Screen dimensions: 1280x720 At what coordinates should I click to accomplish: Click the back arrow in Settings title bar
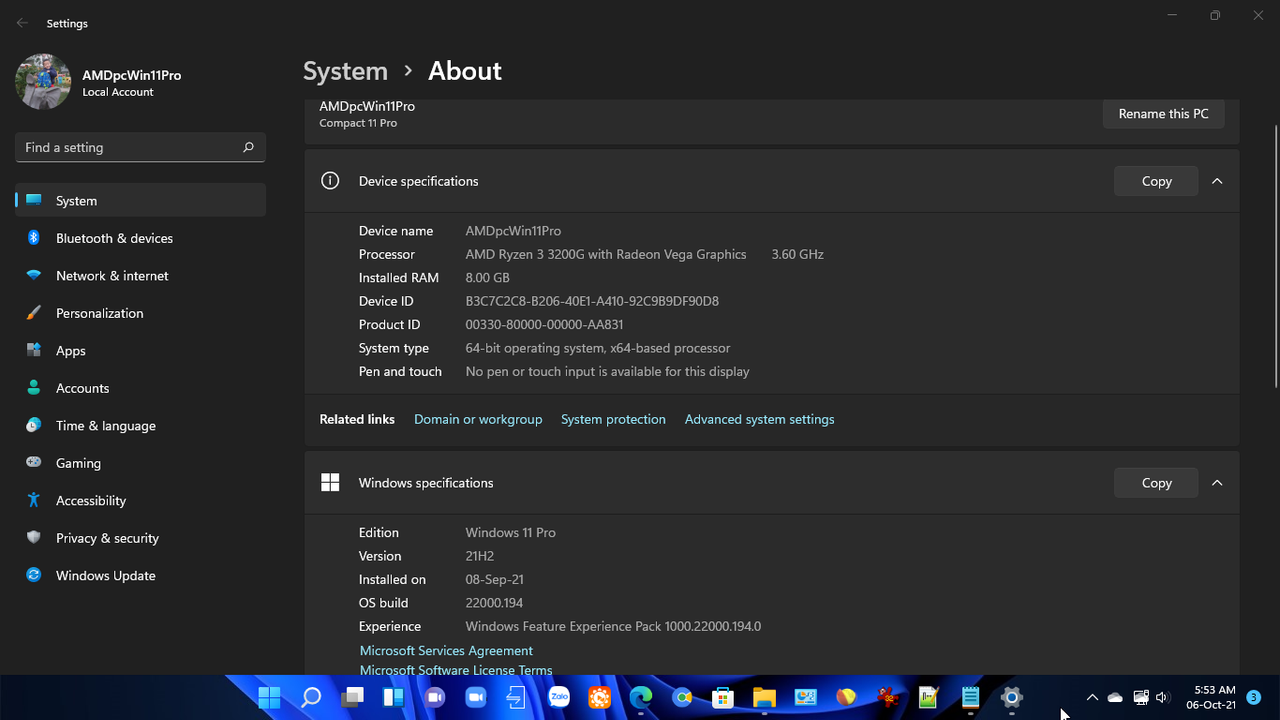pos(22,23)
